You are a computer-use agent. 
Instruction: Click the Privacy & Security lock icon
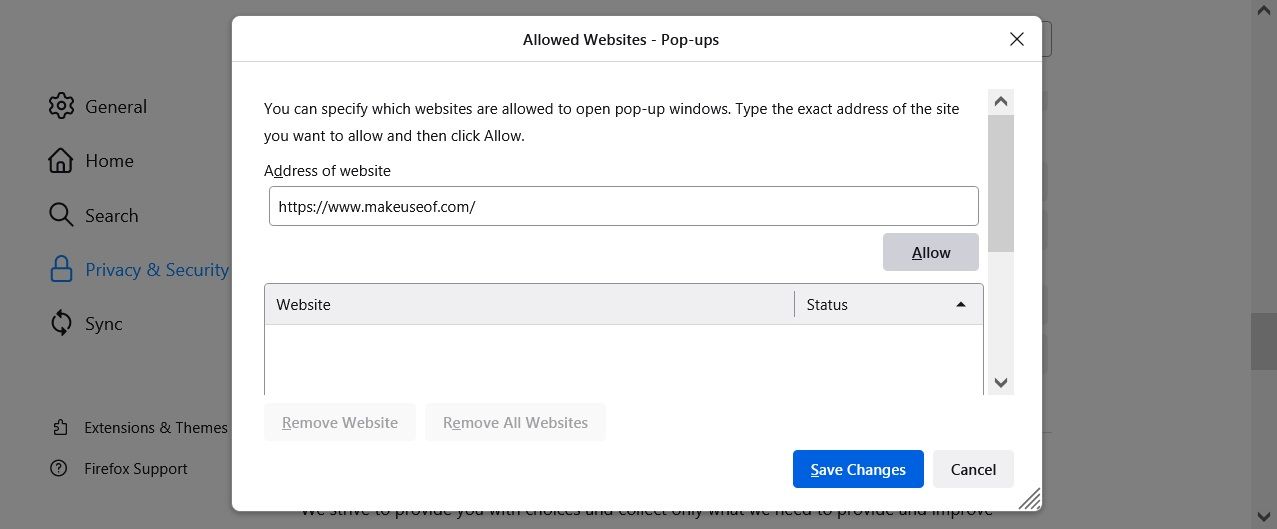[61, 269]
